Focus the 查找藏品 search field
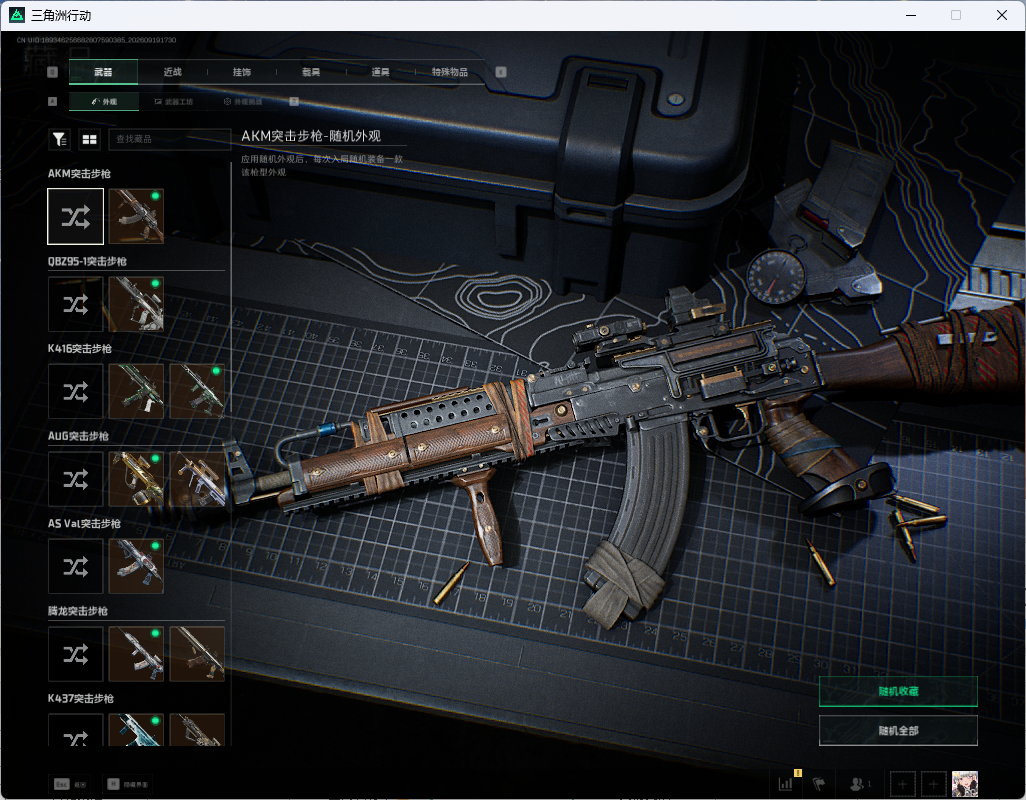This screenshot has width=1026, height=800. [169, 139]
